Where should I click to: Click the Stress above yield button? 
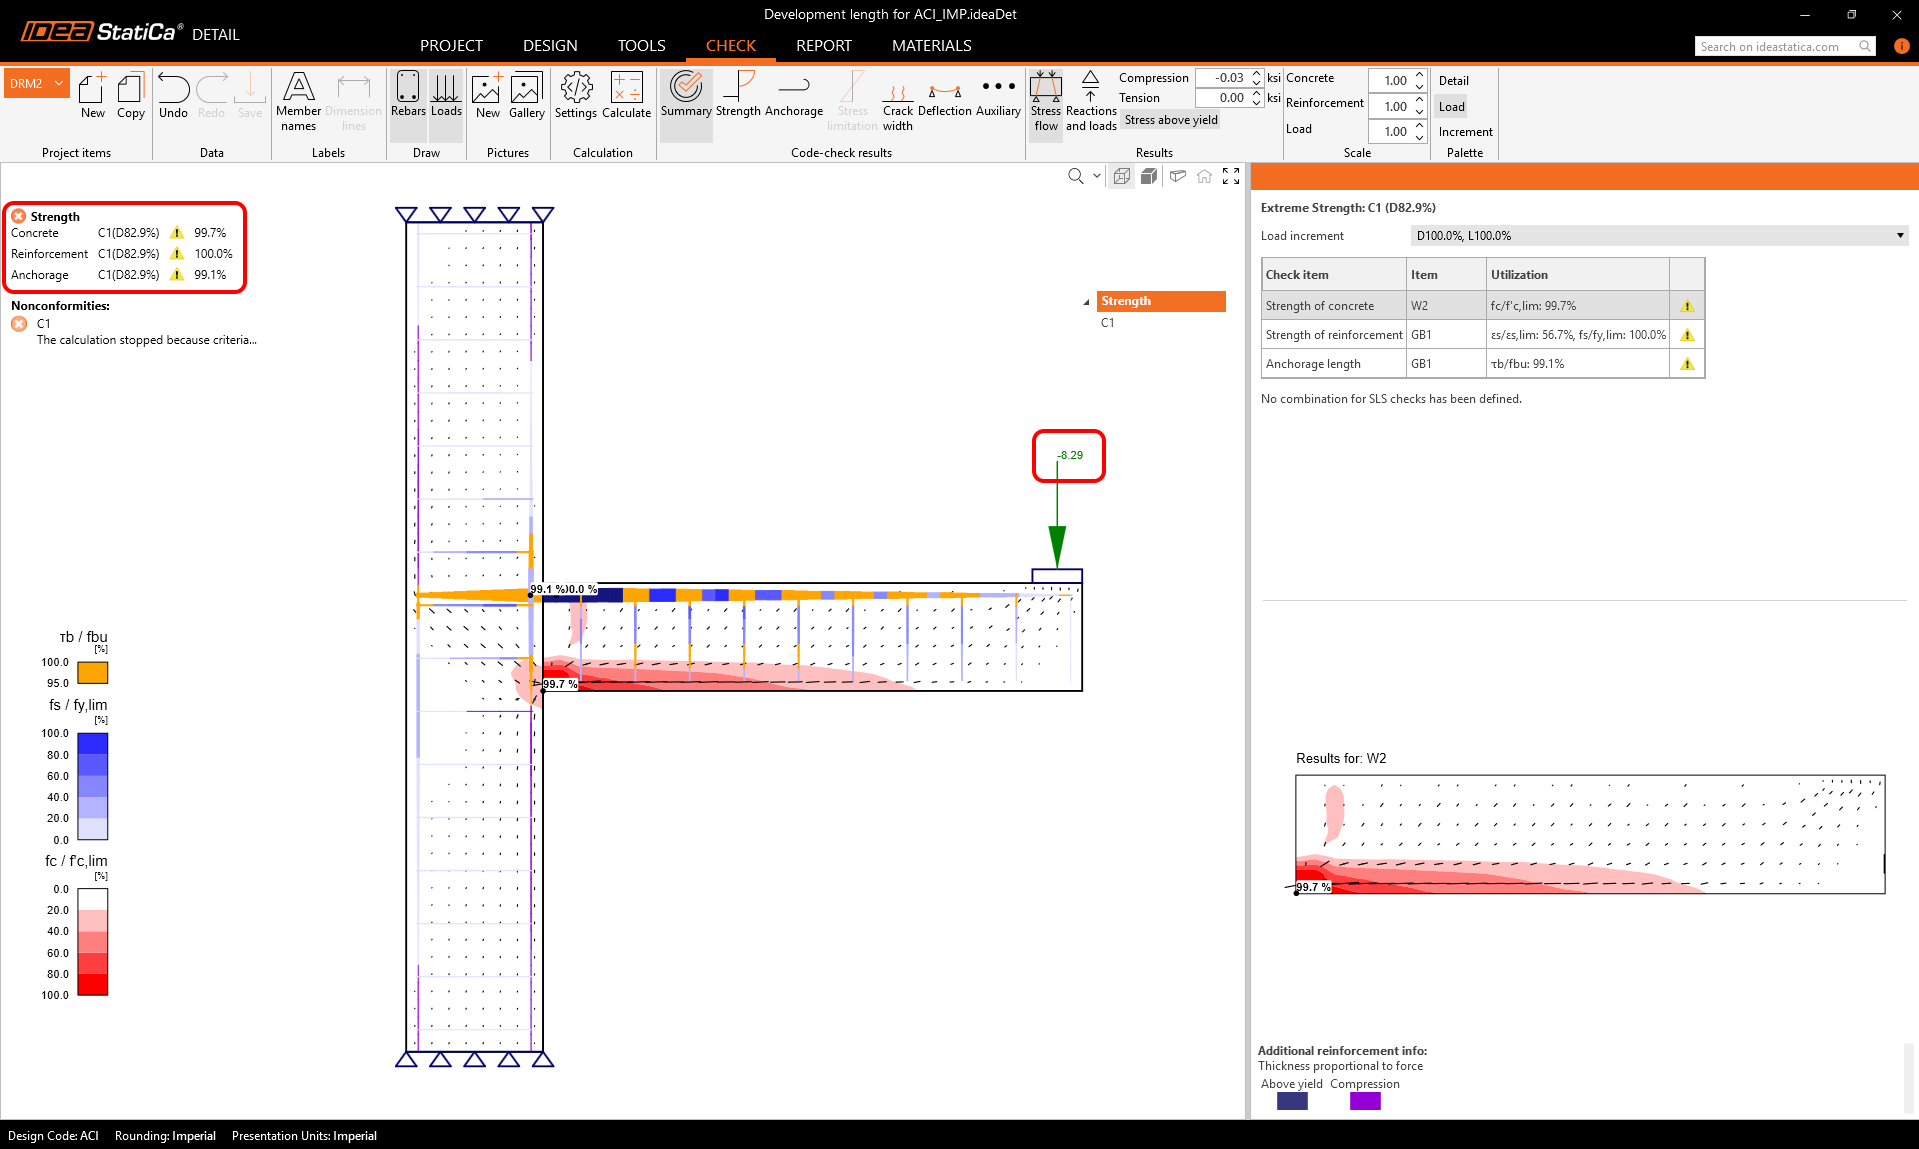pos(1171,120)
